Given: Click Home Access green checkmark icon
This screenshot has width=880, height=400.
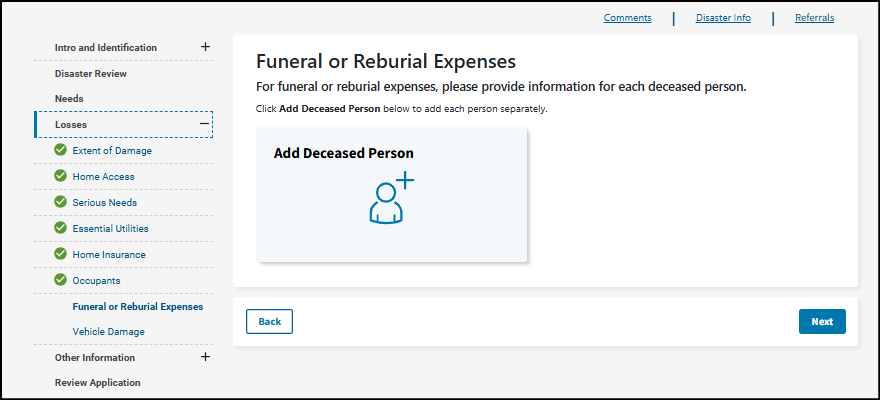Looking at the screenshot, I should [x=60, y=176].
